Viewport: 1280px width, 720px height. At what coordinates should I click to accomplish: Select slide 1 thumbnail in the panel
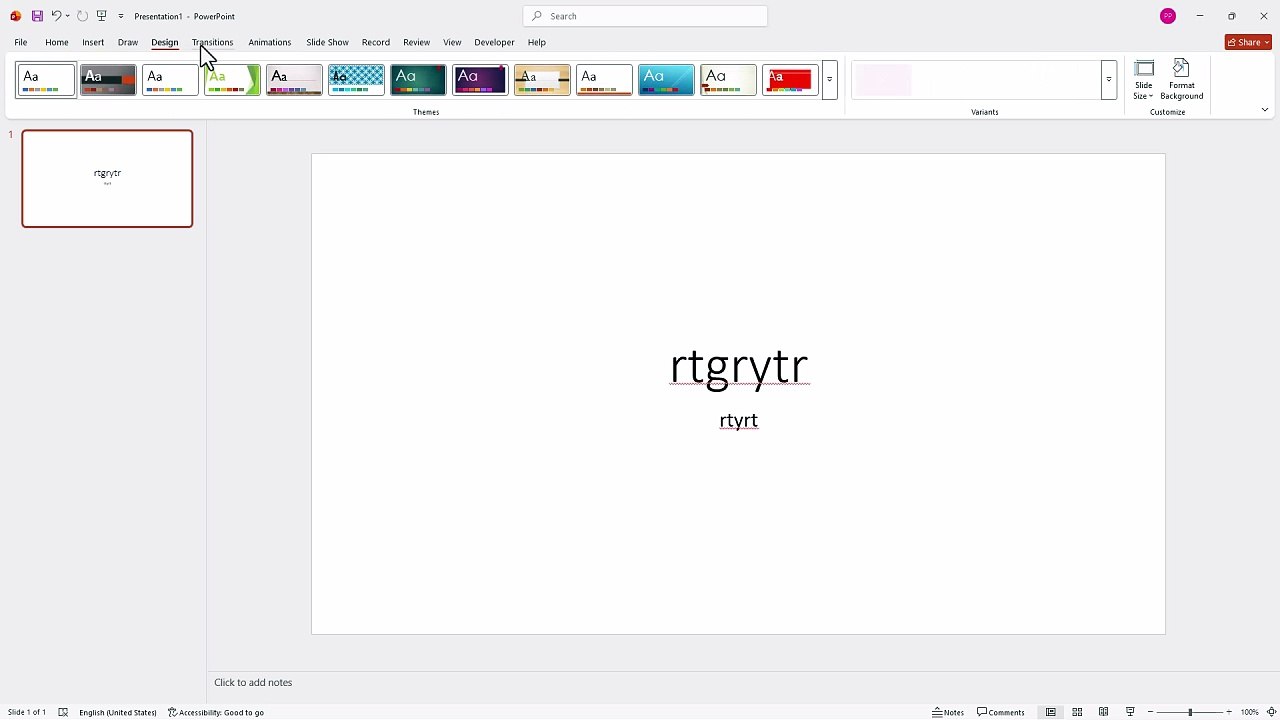(x=107, y=178)
